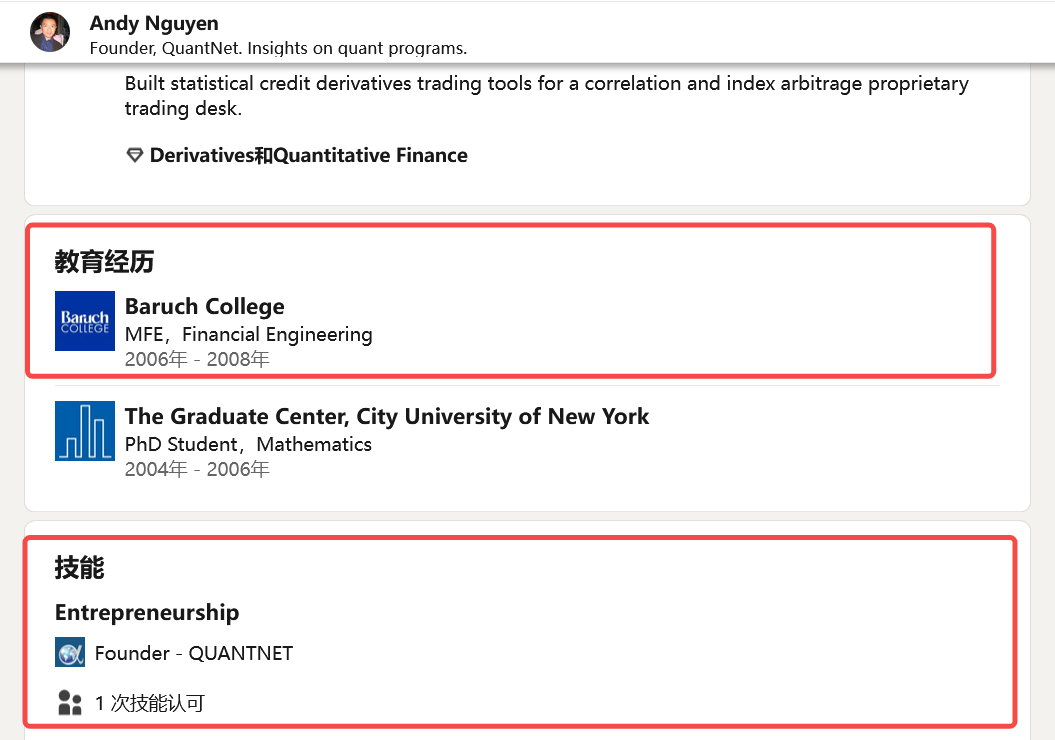Click the PhD Student, Mathematics degree text

tap(248, 445)
